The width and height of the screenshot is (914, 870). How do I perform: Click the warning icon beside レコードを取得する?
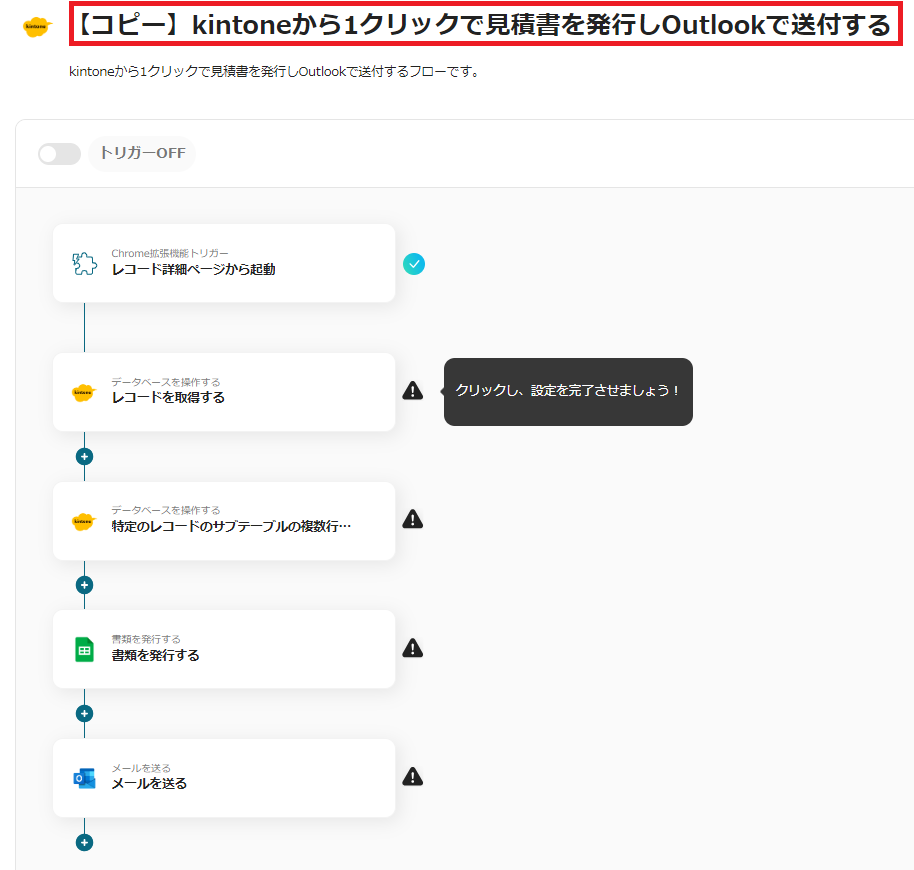click(413, 390)
